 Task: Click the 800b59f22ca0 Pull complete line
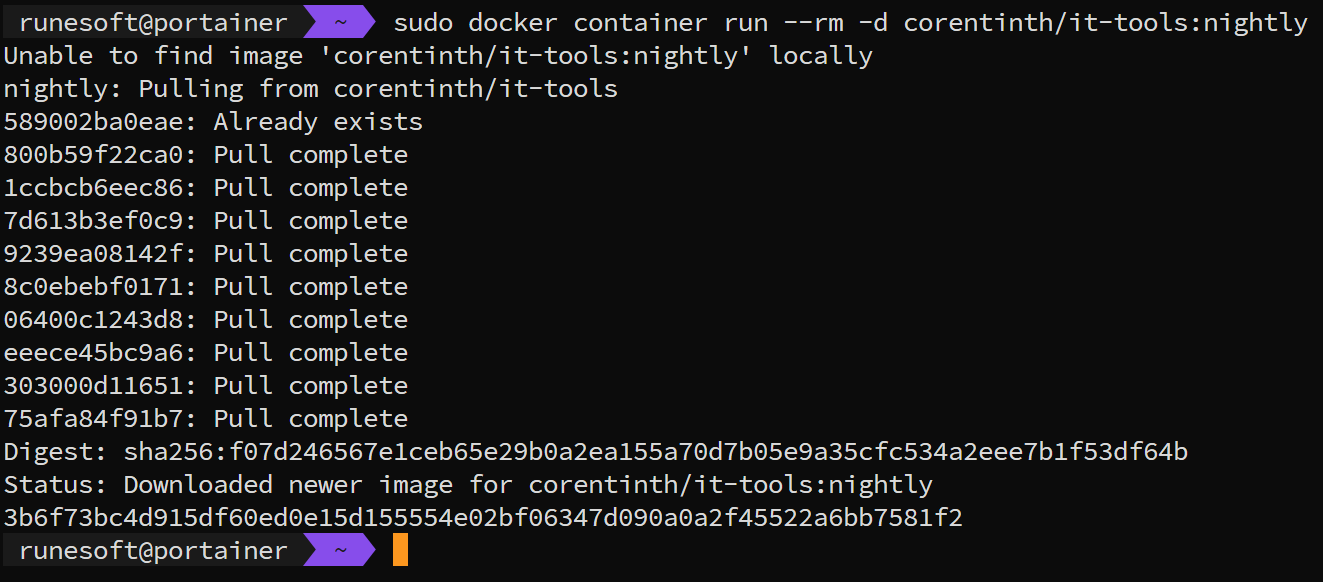[206, 155]
